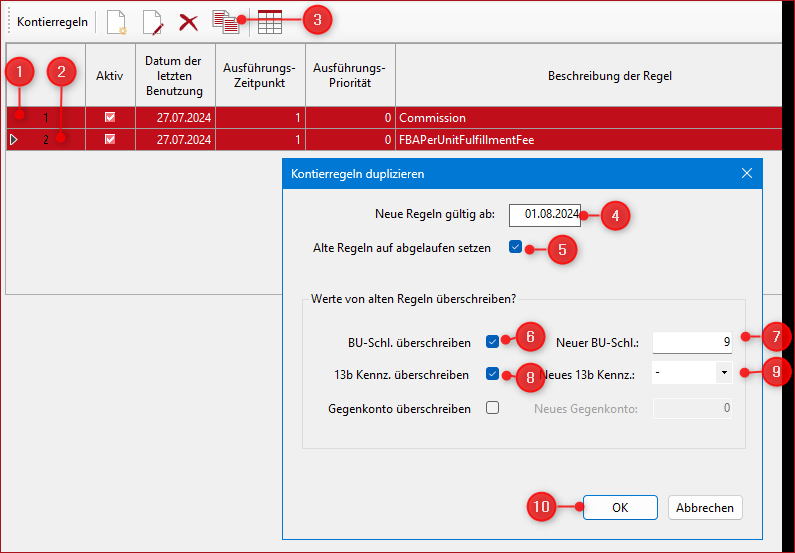Close the Kontierregeln duplizieren dialog
Image resolution: width=795 pixels, height=553 pixels.
tap(746, 173)
